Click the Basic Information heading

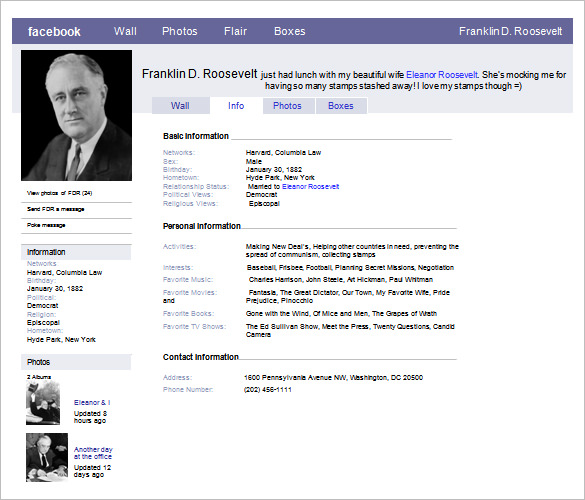(x=196, y=136)
